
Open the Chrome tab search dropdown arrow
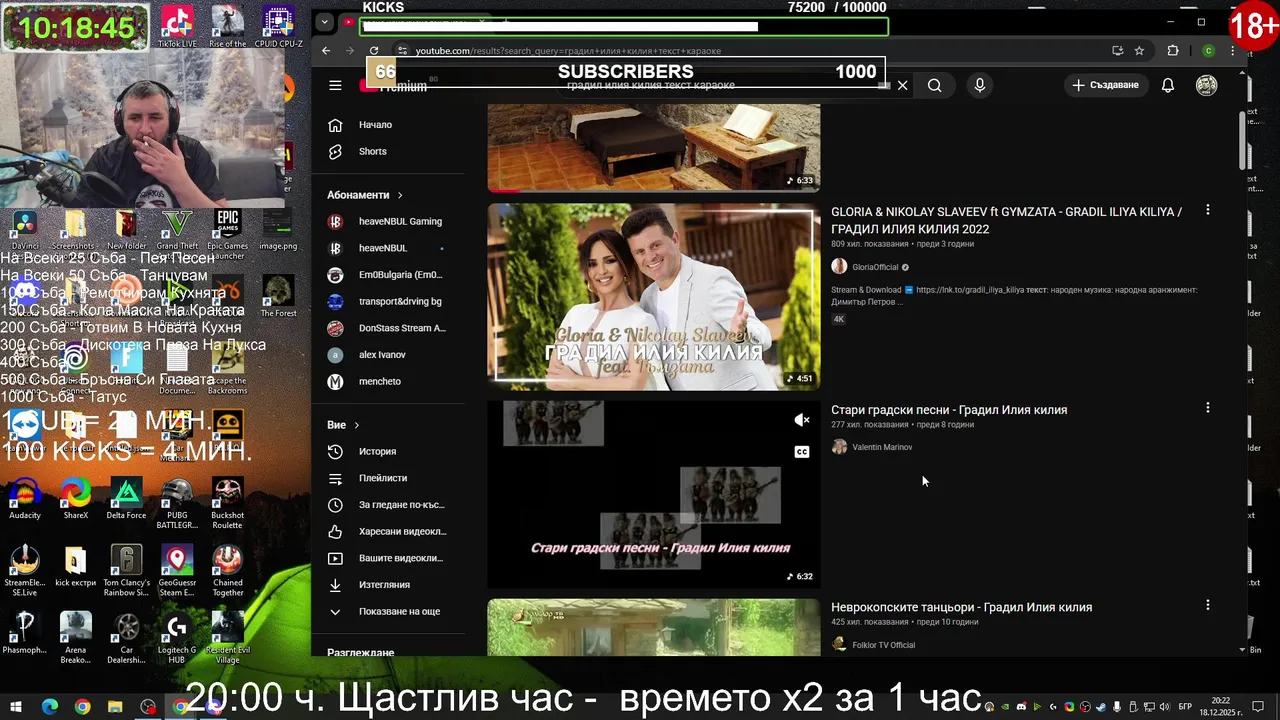coord(324,21)
